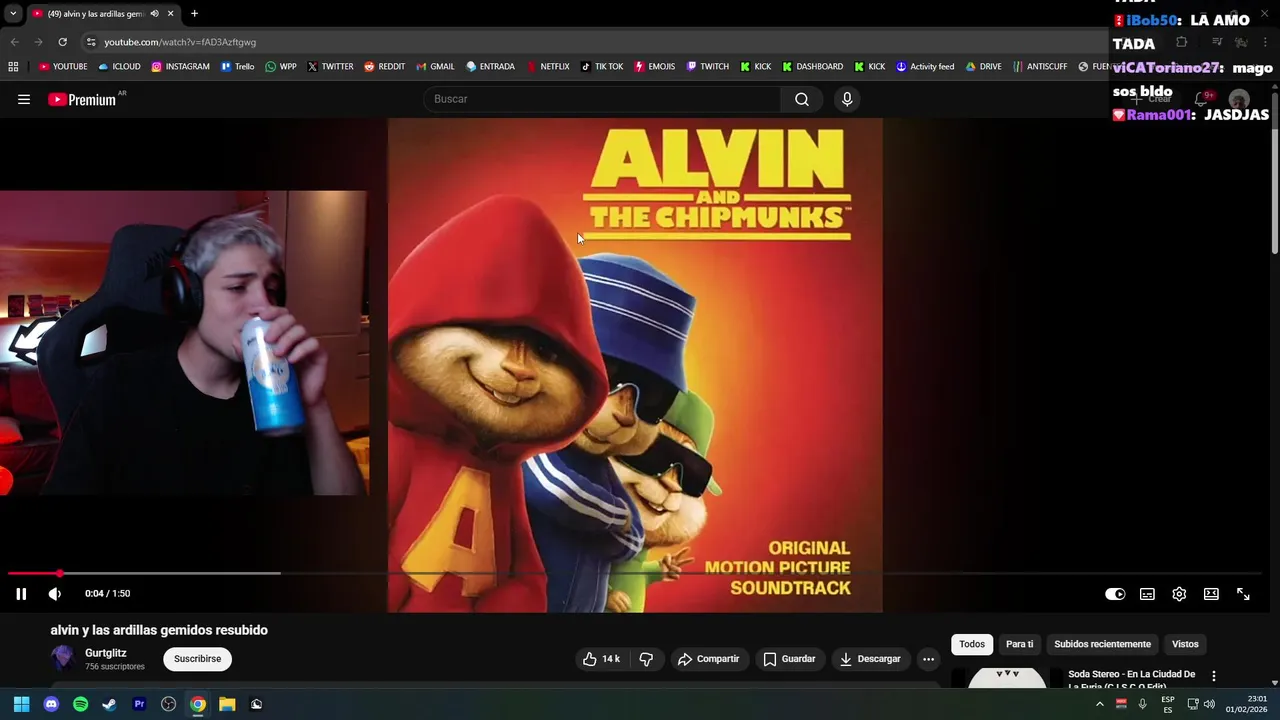Open Premiere Pro from the taskbar
Viewport: 1280px width, 720px height.
[x=139, y=704]
